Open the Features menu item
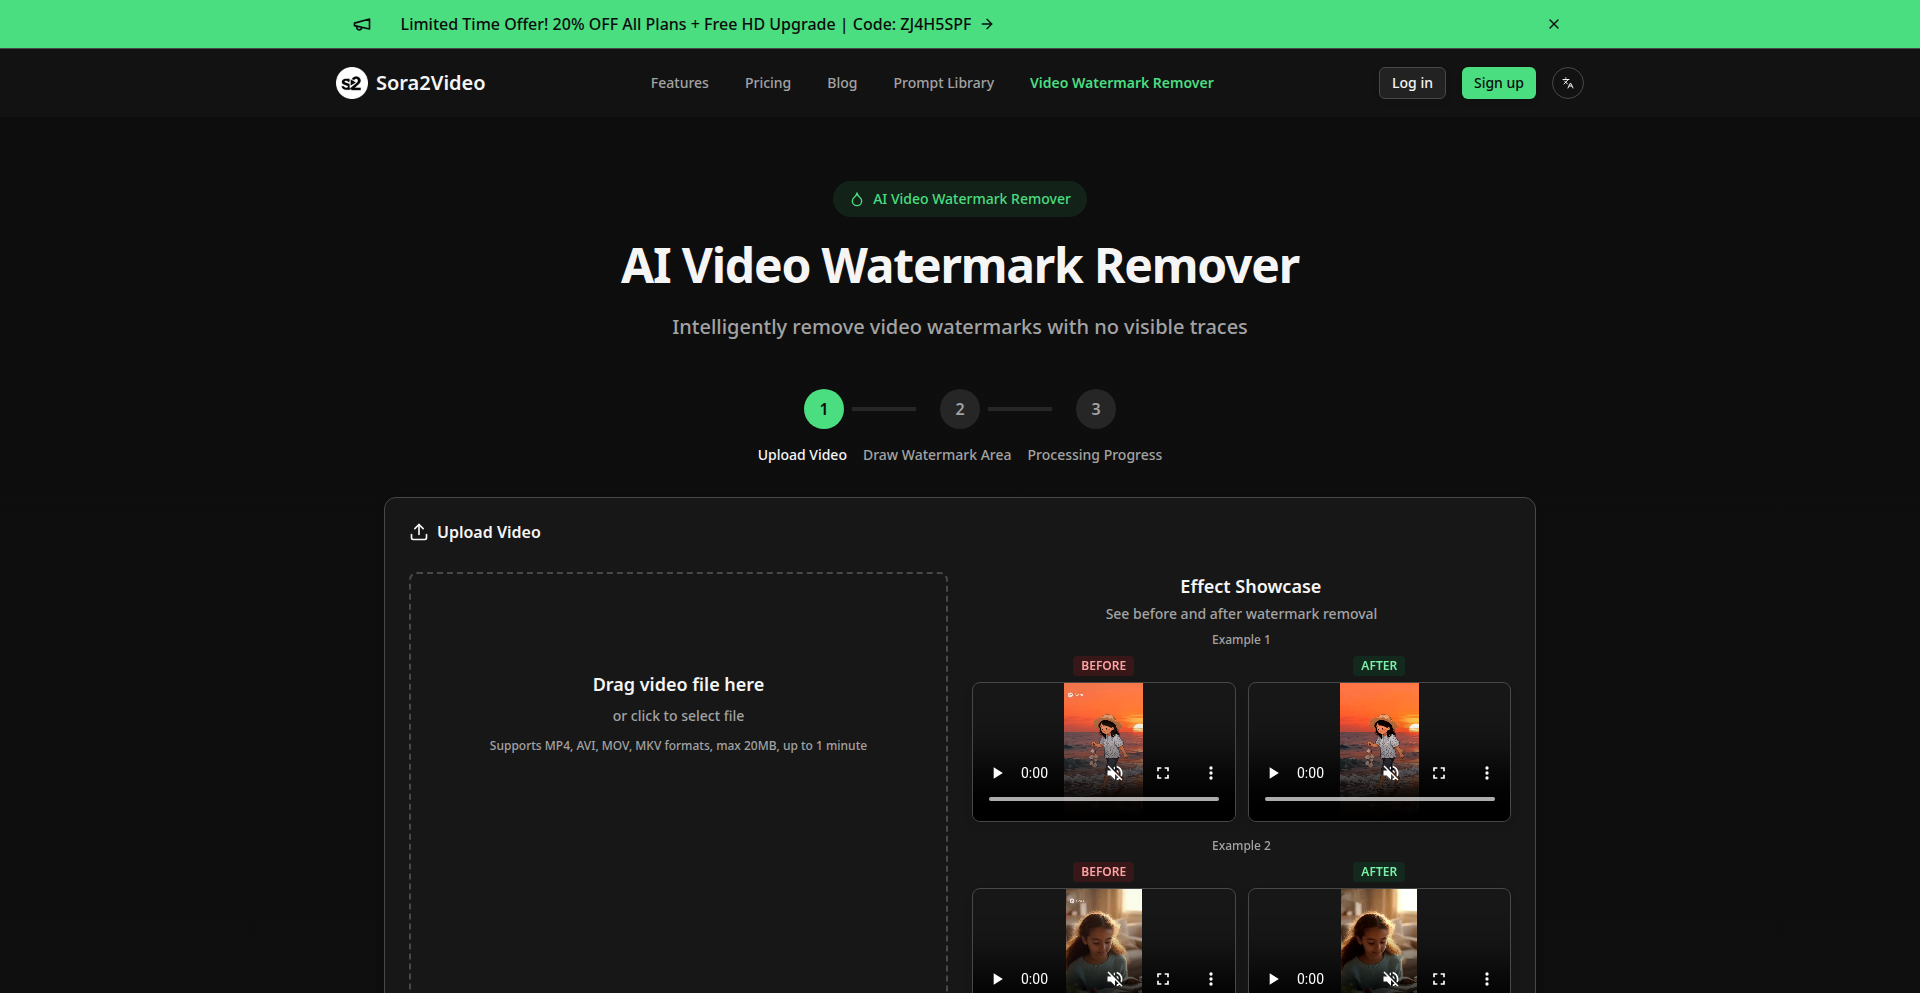This screenshot has height=993, width=1920. point(680,83)
